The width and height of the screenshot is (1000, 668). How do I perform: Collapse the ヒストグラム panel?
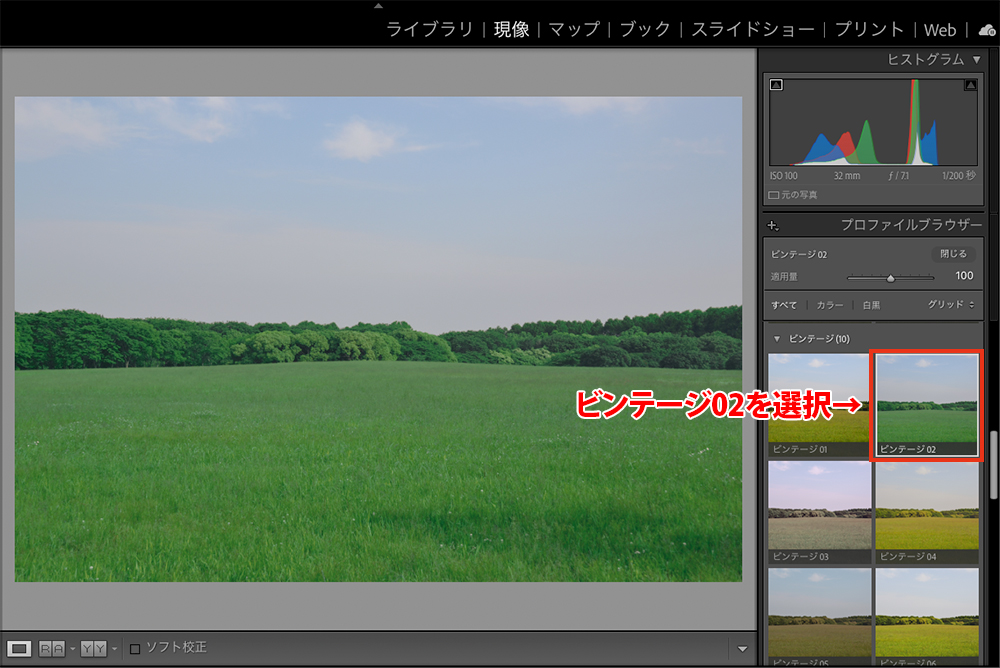click(x=976, y=60)
